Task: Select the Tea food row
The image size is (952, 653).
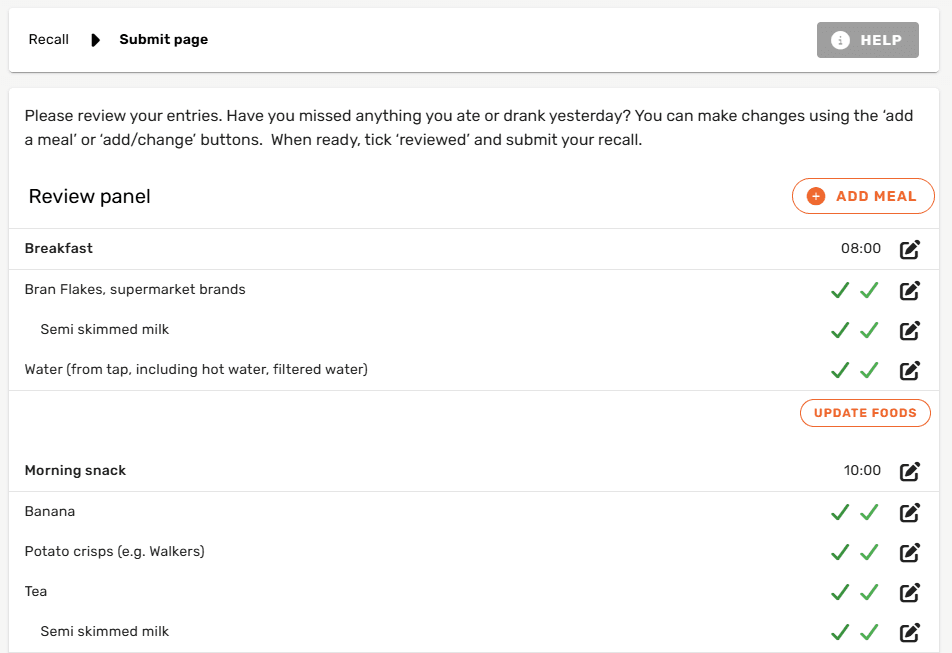Action: tap(474, 592)
